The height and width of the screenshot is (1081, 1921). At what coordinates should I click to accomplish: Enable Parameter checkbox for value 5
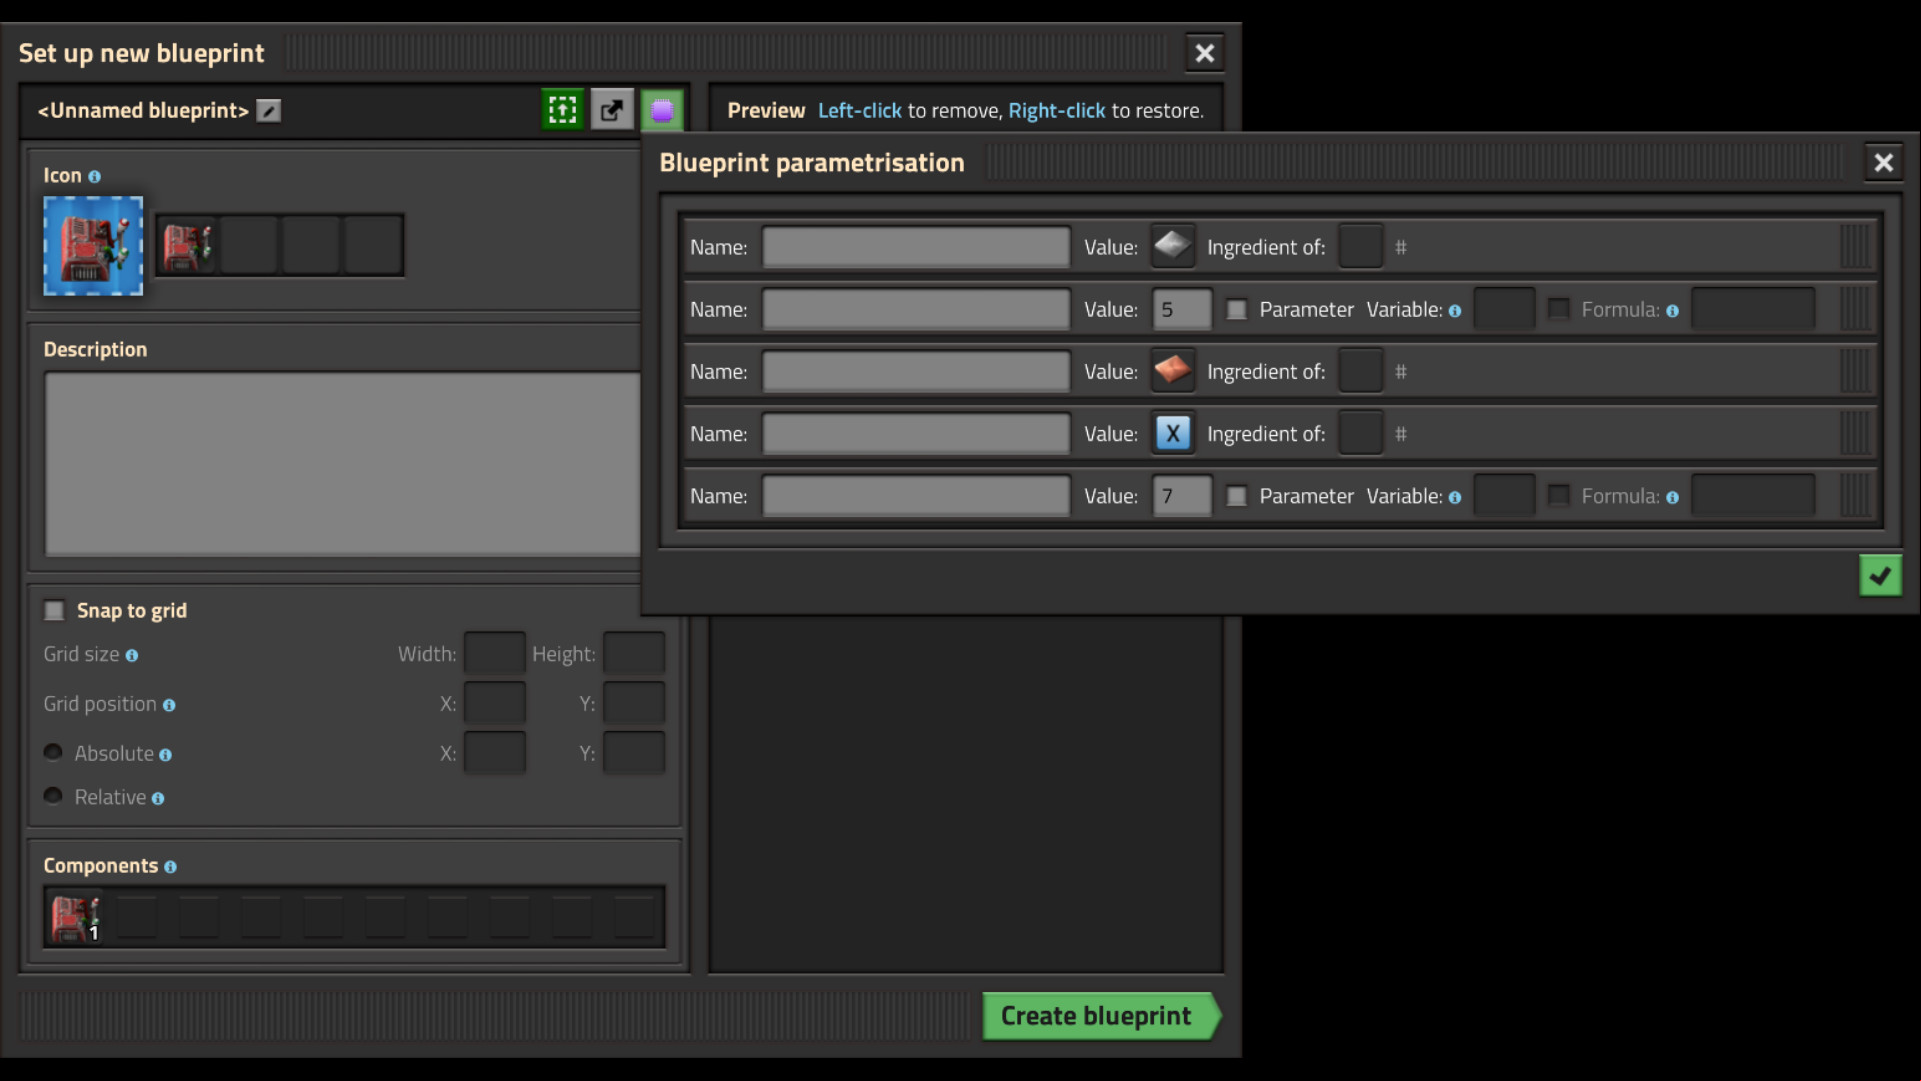pos(1237,310)
